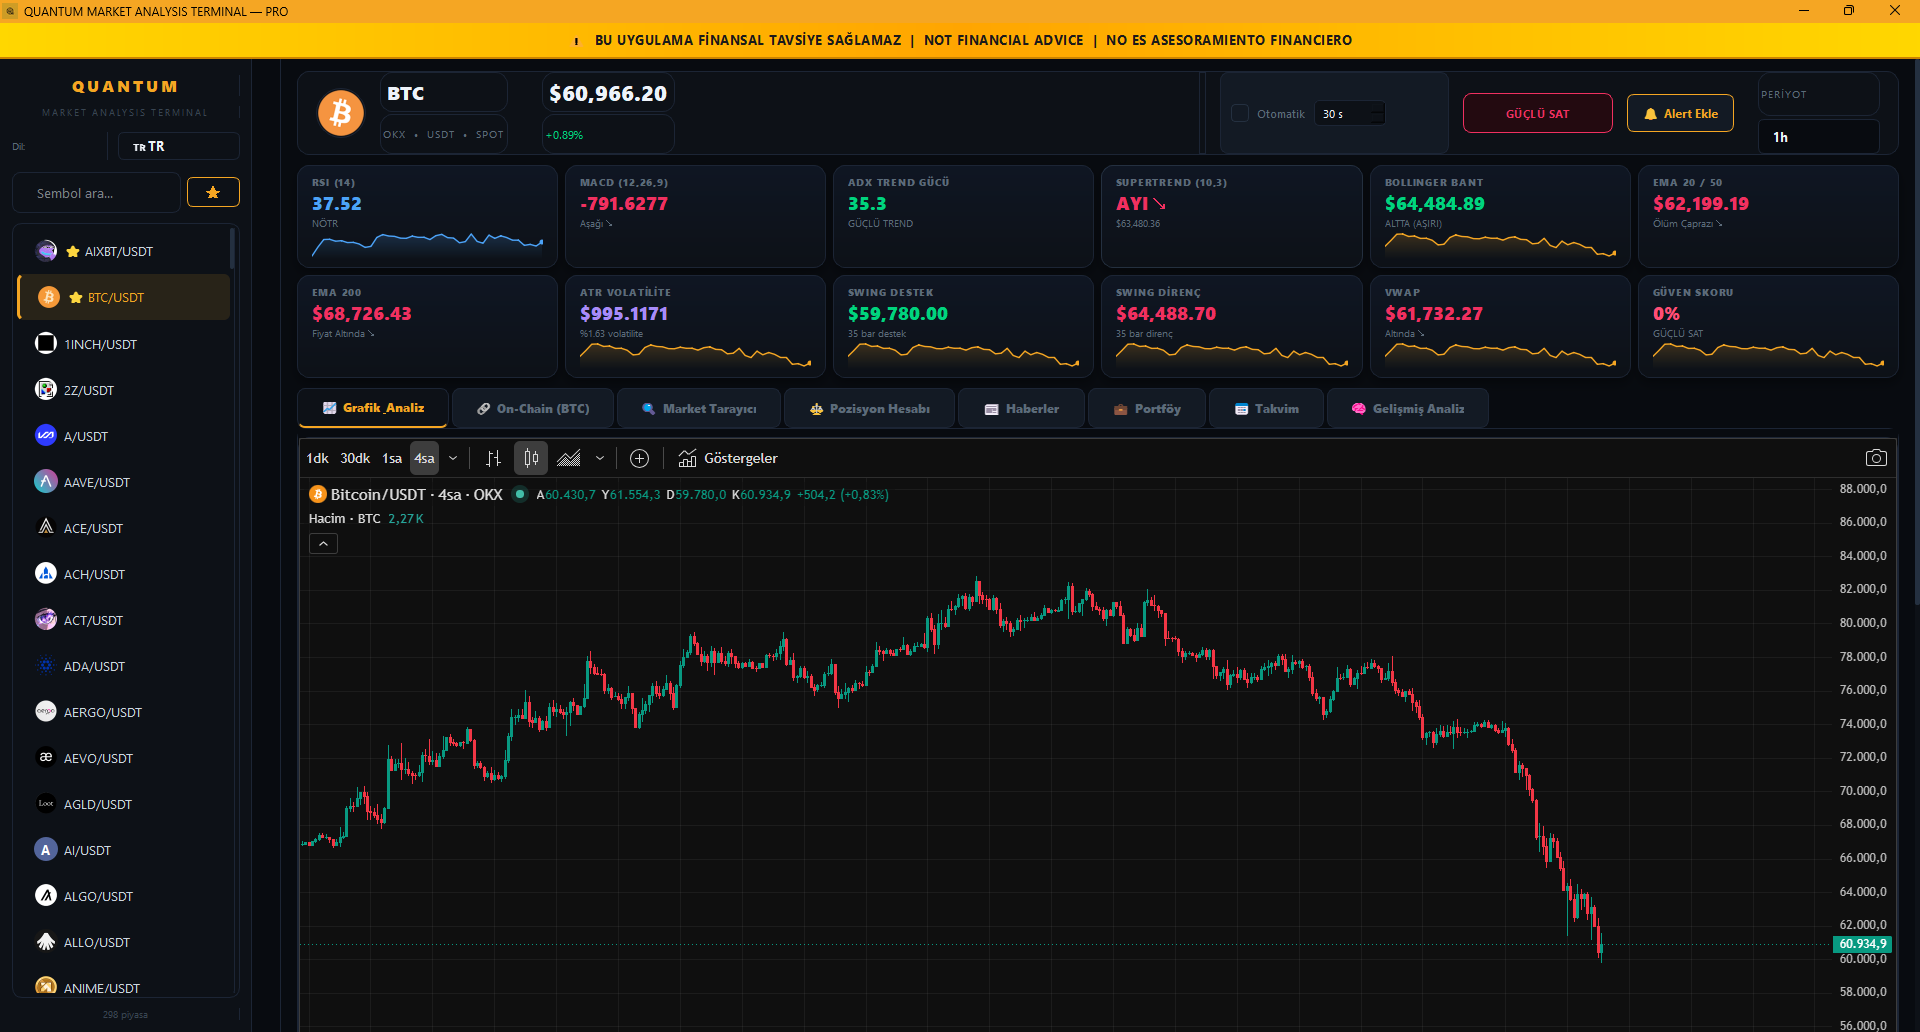Click the 1INCH/USDT coin icon
The image size is (1920, 1032).
pos(46,344)
